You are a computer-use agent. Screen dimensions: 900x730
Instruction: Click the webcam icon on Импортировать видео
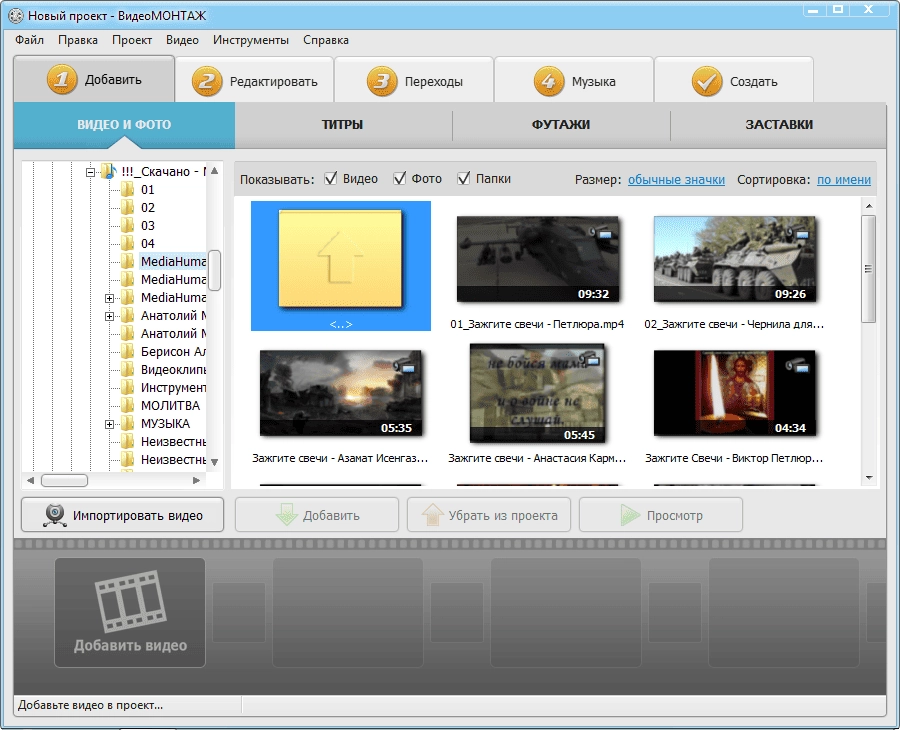(55, 515)
